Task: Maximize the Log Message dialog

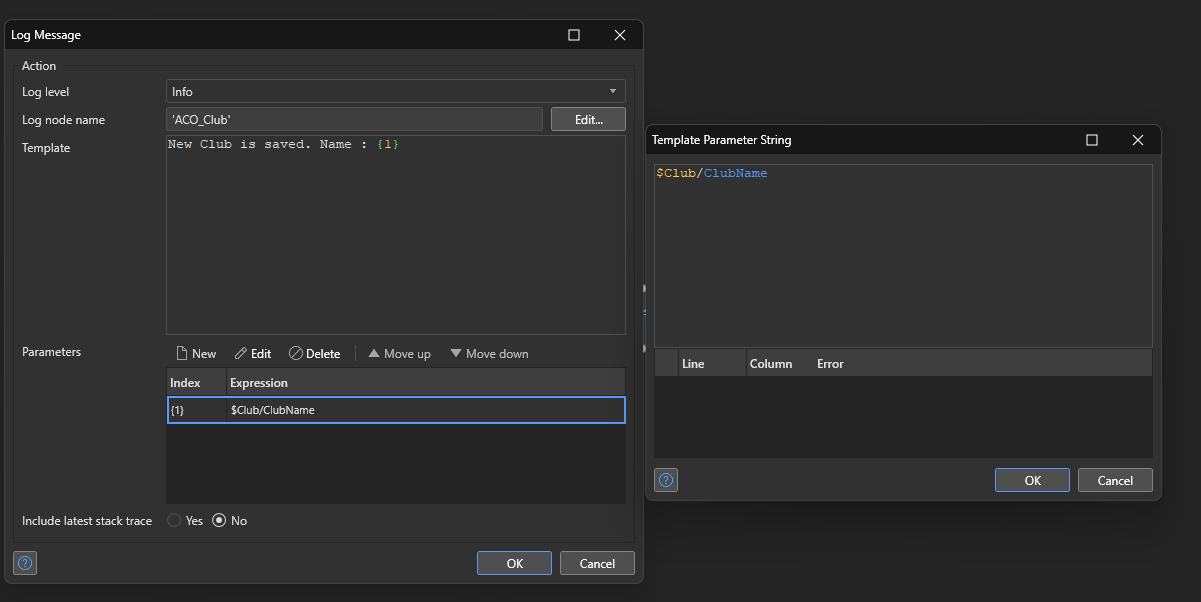Action: (574, 35)
